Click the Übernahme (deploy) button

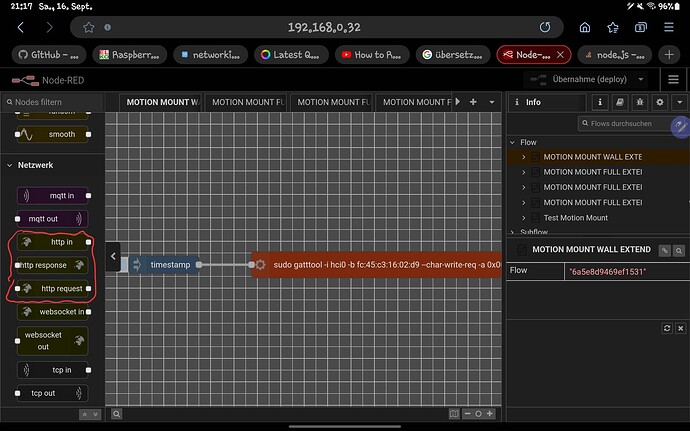click(x=579, y=80)
